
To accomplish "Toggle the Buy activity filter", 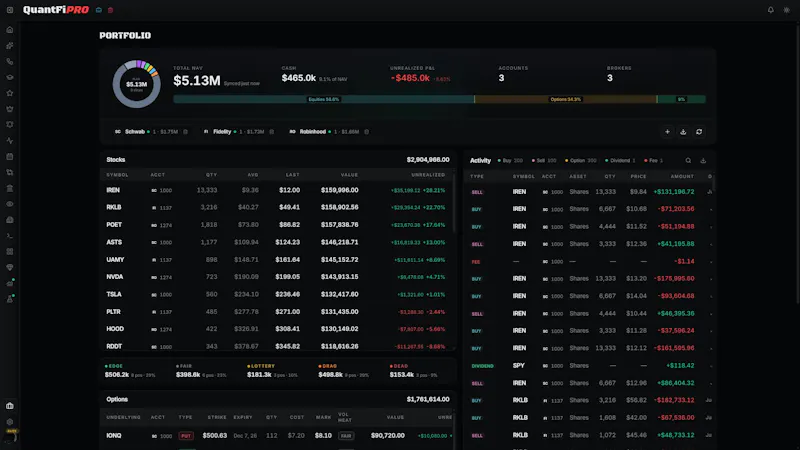I will 510,160.
